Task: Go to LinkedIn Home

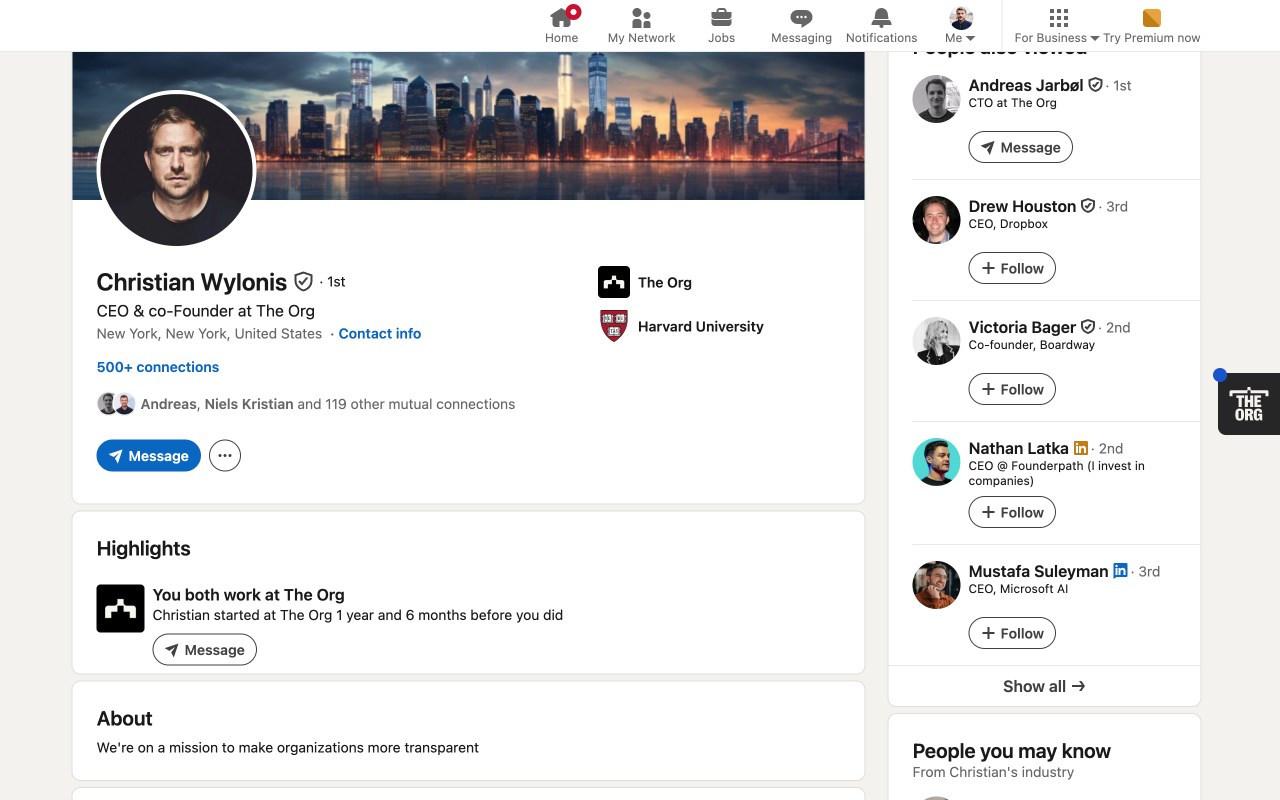Action: (x=561, y=25)
